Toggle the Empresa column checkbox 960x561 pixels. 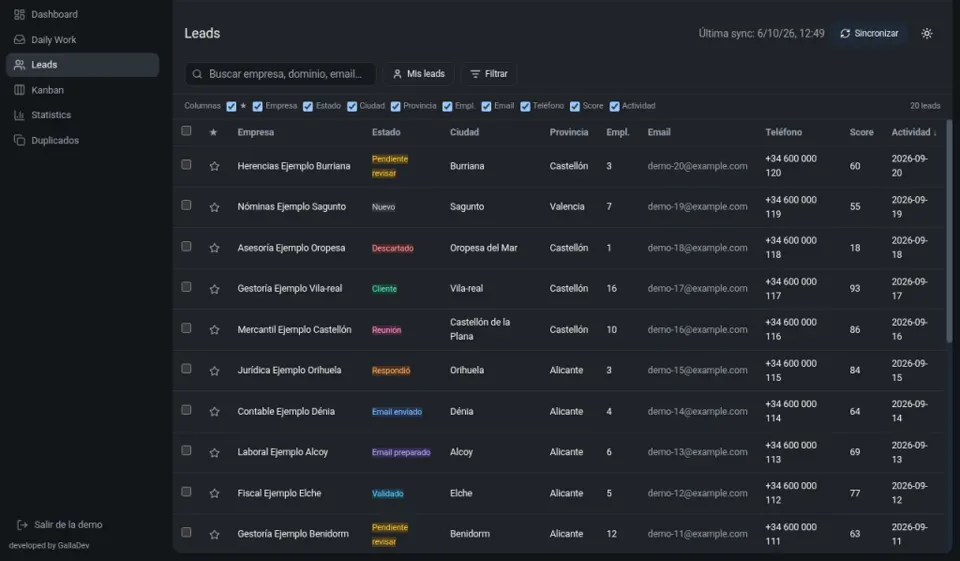257,107
